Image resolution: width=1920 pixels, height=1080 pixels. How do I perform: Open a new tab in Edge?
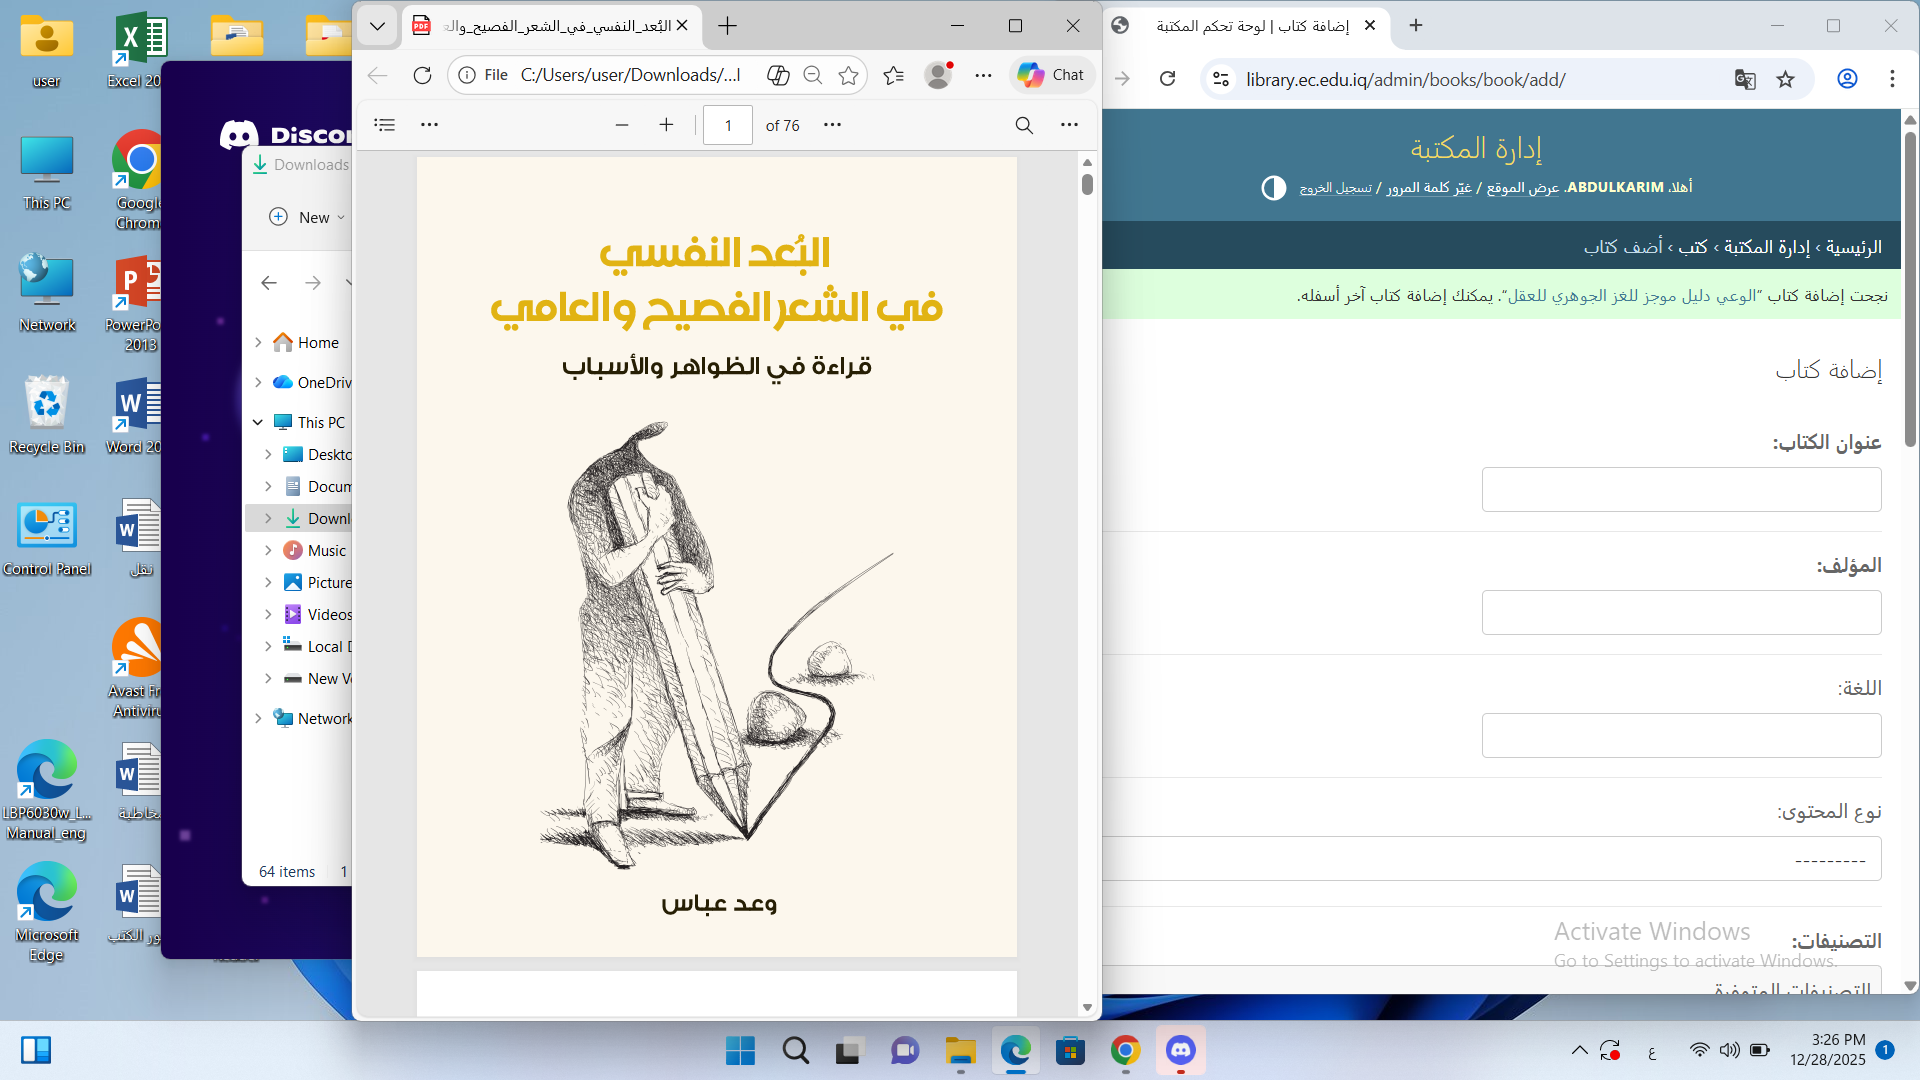click(728, 26)
